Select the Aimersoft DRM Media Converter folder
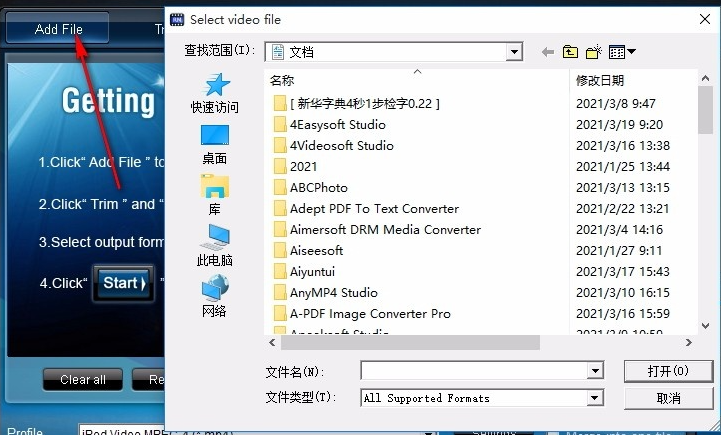Viewport: 721px width, 435px height. tap(377, 229)
